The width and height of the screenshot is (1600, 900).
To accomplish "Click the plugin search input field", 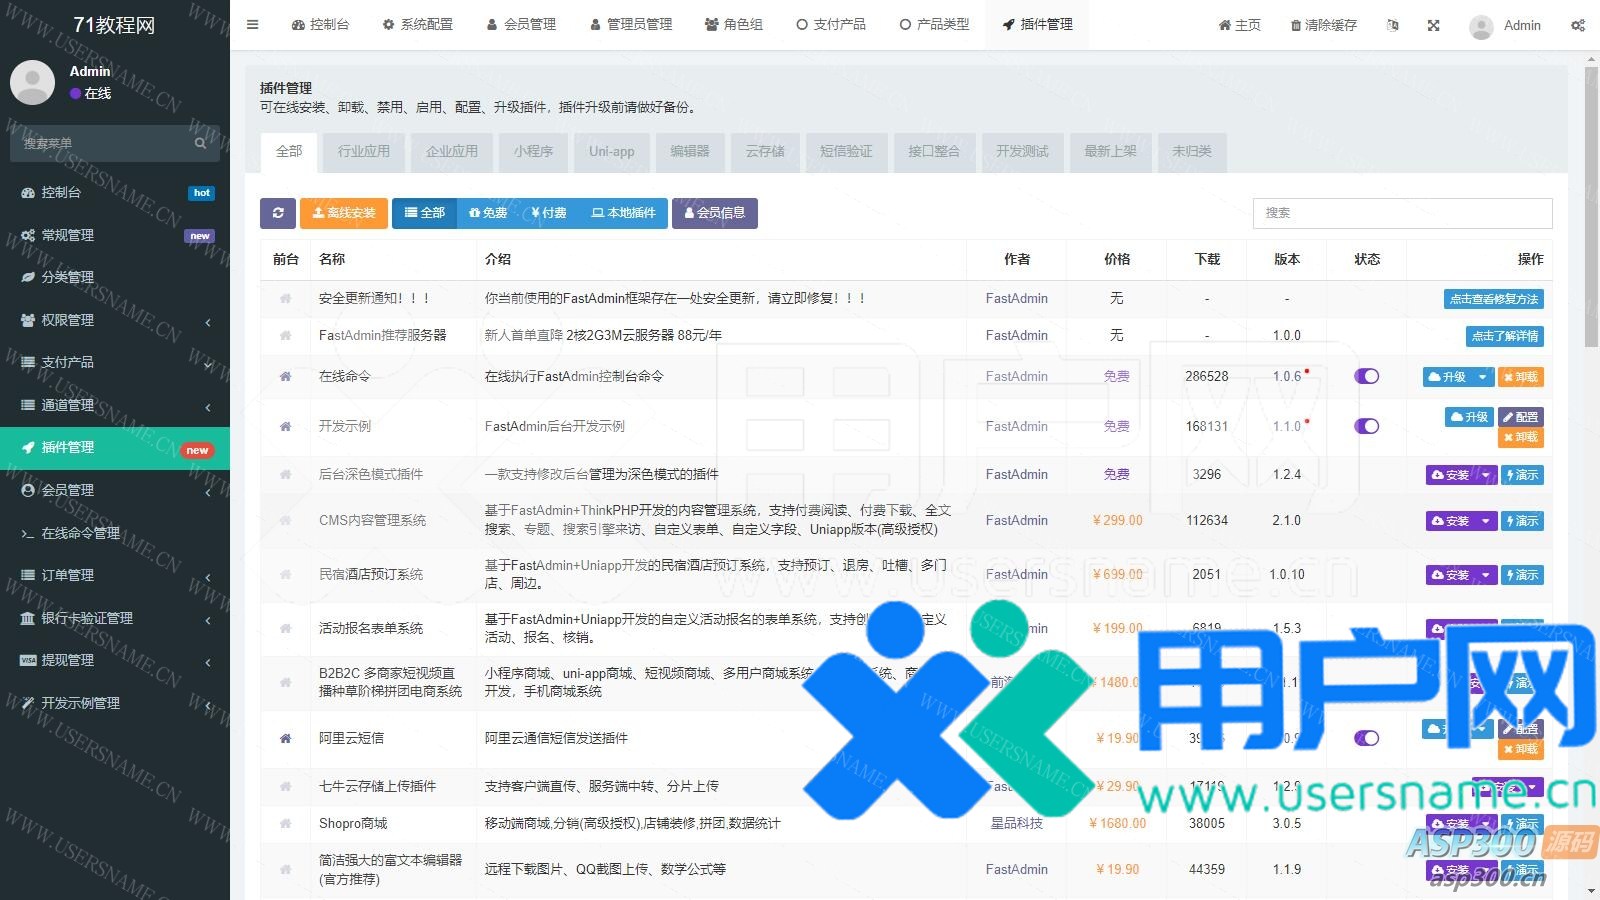I will coord(1402,213).
